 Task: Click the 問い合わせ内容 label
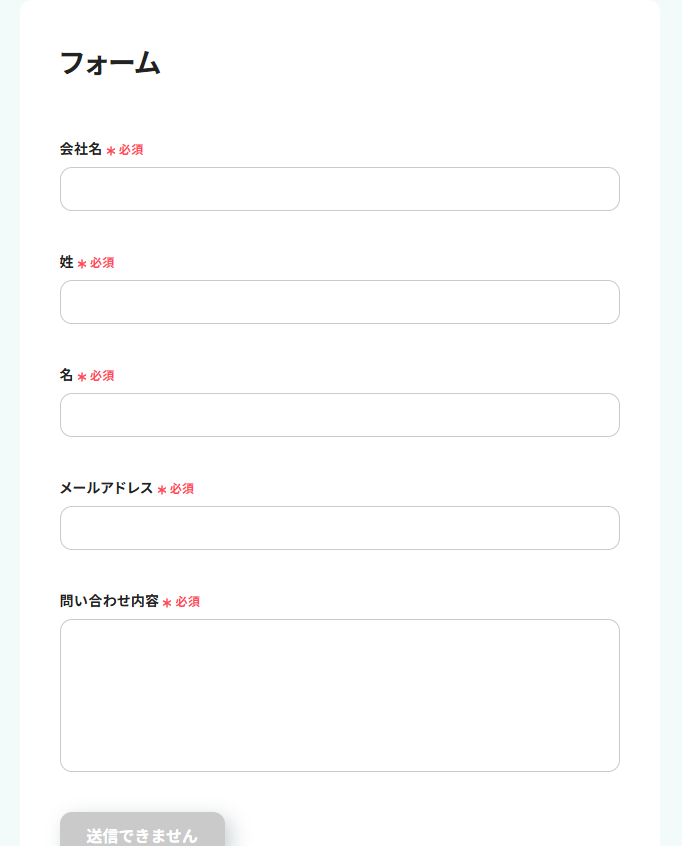point(109,601)
